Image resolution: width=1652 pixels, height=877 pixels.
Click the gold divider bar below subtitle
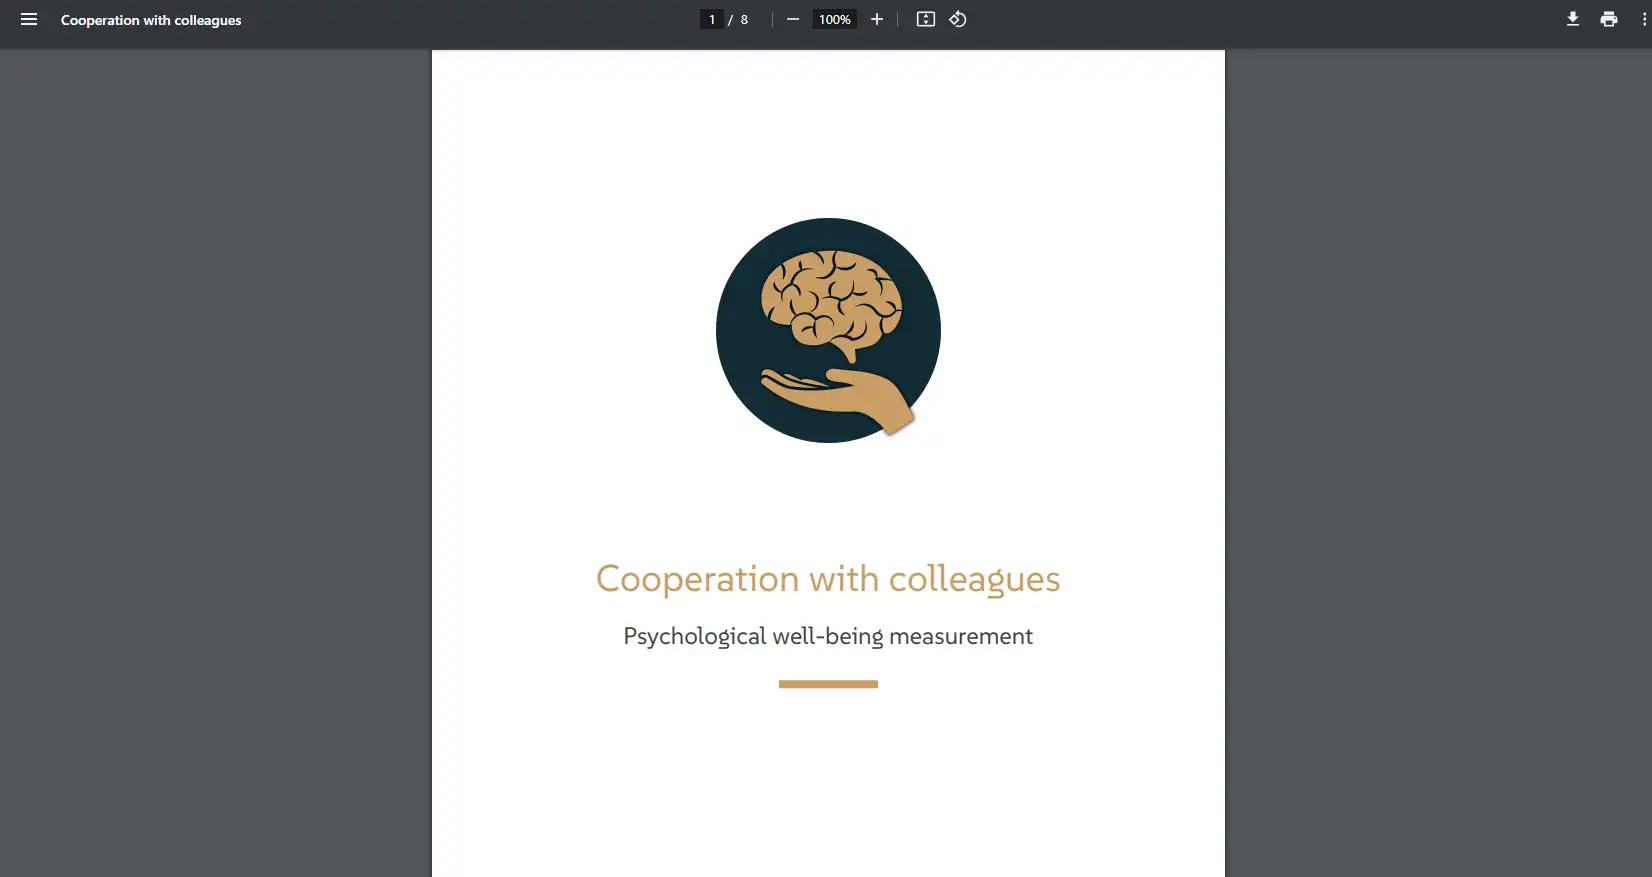coord(828,684)
